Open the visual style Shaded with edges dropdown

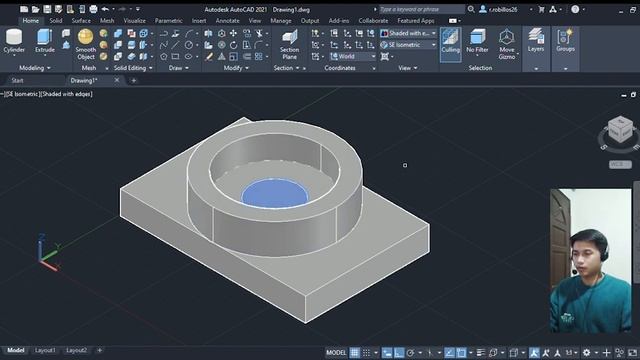pos(408,33)
